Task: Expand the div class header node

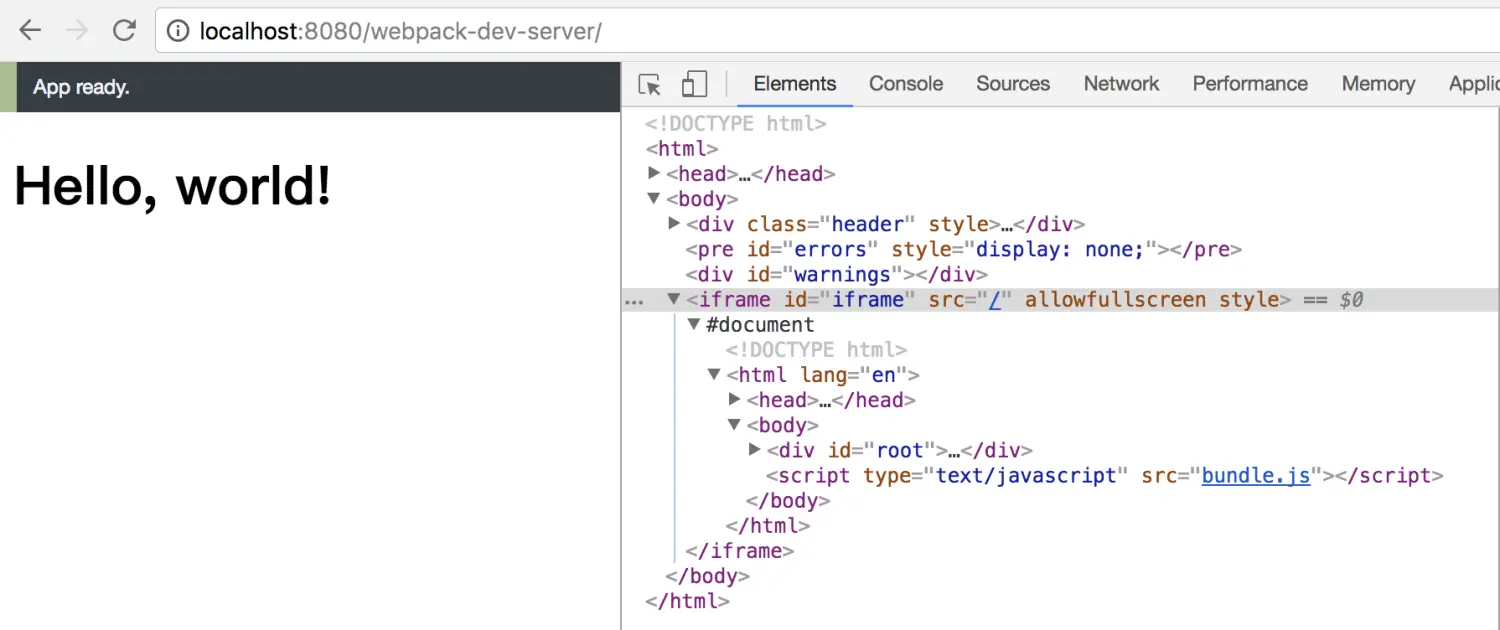Action: pyautogui.click(x=675, y=224)
